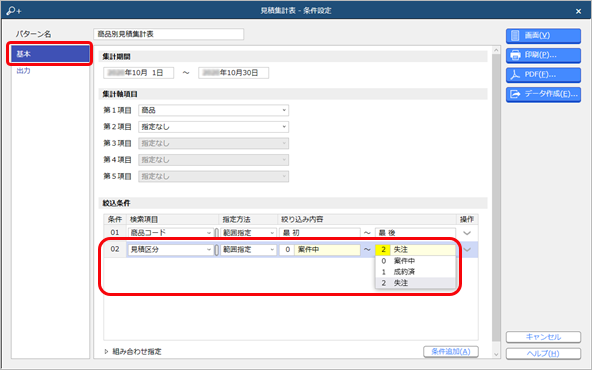This screenshot has height=370, width=592.
Task: Open 検索項目 dropdown 商品コード in row 01
Action: pos(170,233)
